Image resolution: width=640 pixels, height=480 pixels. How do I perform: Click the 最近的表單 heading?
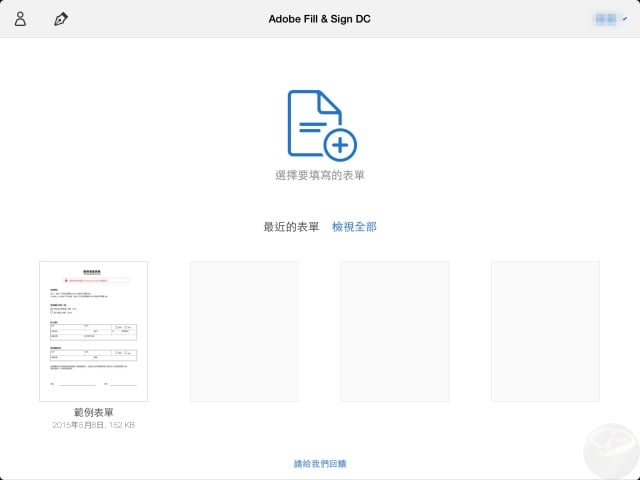click(291, 227)
